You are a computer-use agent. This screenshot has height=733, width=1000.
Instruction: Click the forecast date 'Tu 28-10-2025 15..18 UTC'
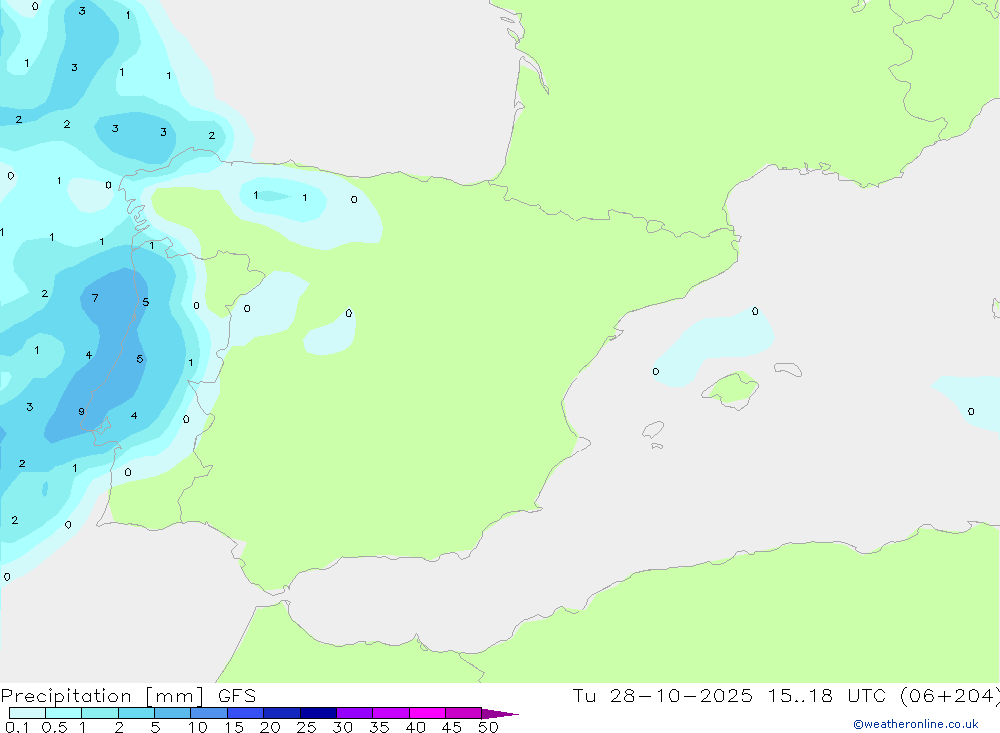click(732, 696)
